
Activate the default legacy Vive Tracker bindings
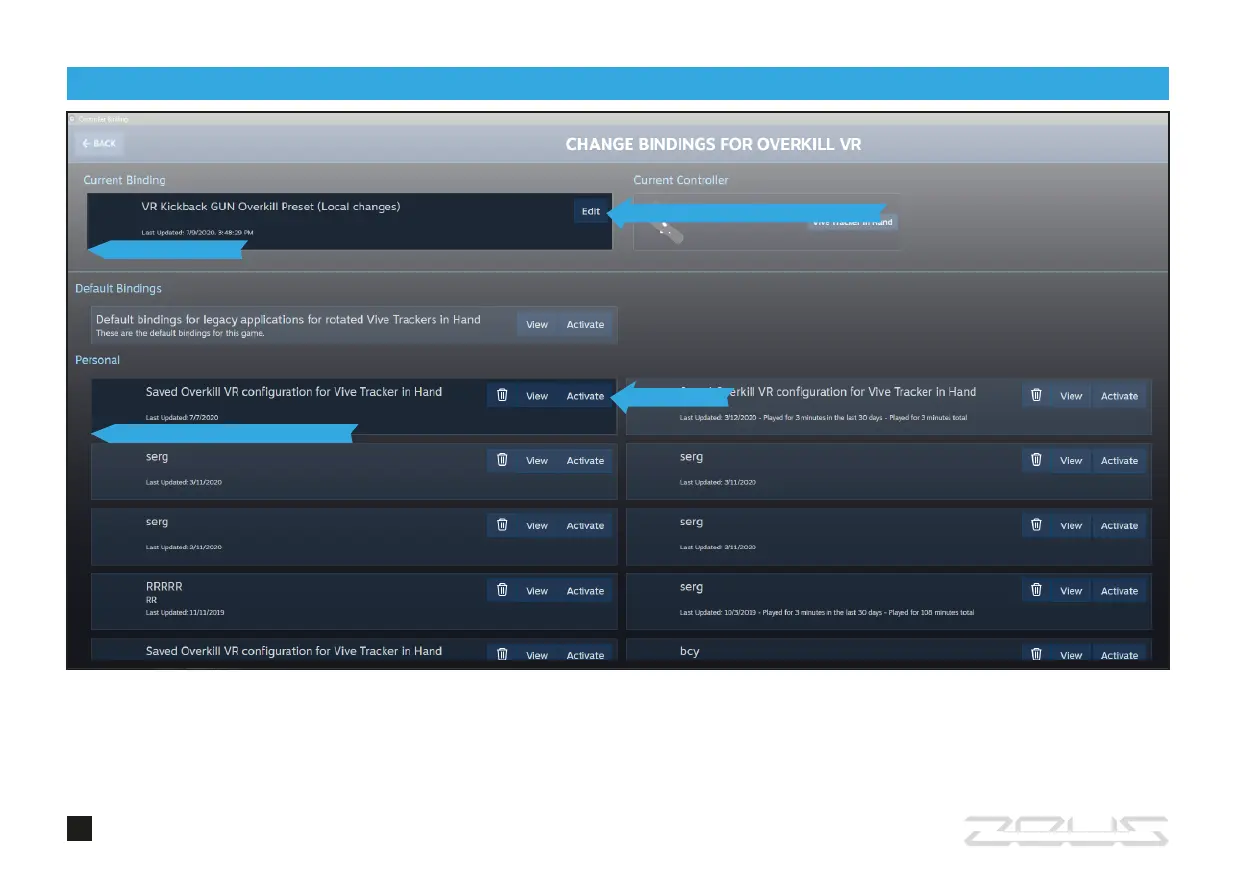coord(585,324)
